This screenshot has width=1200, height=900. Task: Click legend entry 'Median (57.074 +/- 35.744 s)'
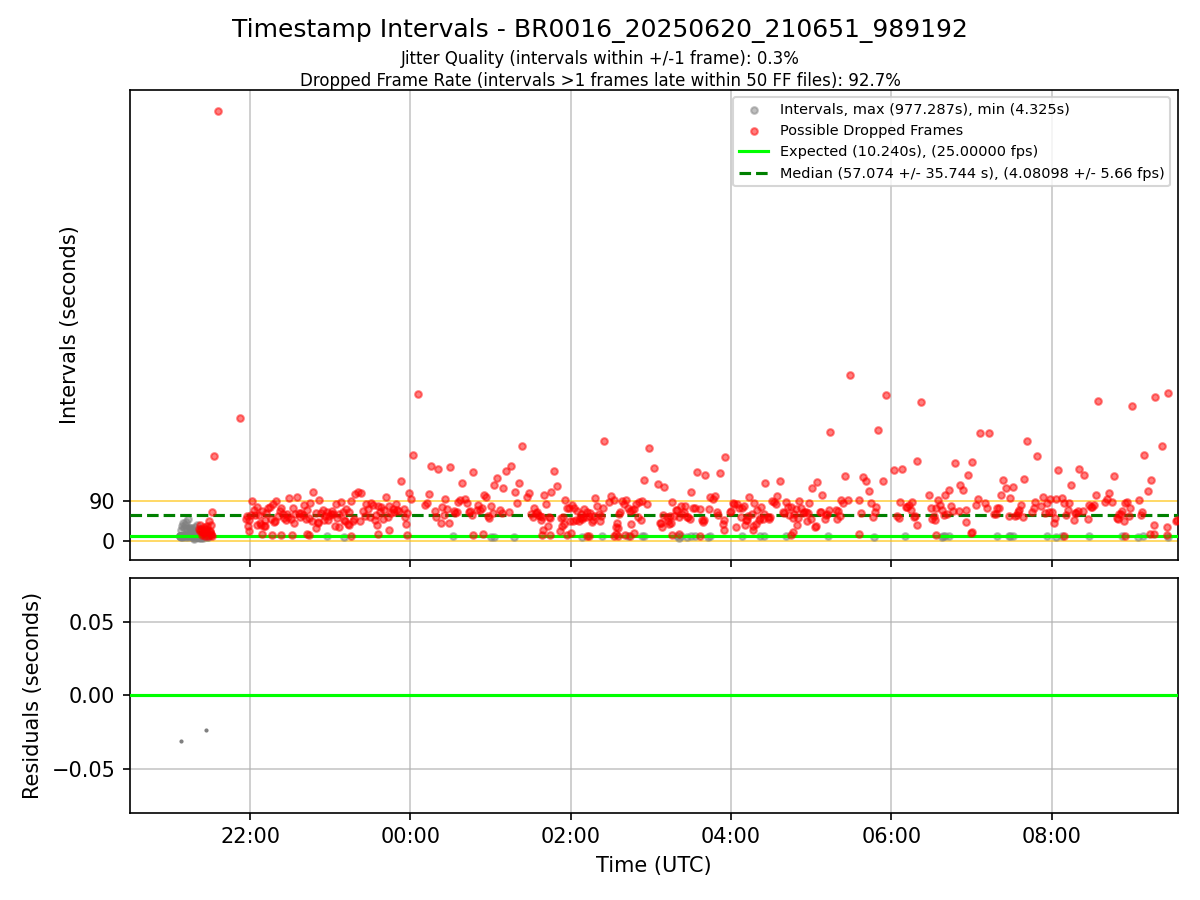[972, 173]
